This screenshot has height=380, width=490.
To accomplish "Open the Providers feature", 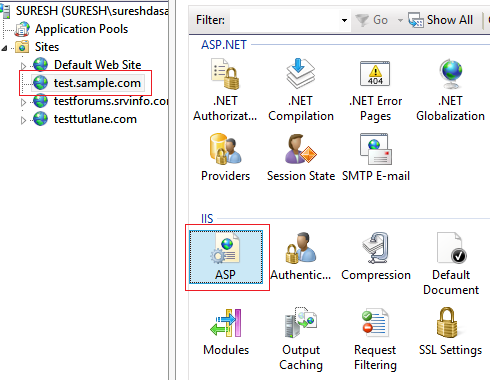I will click(225, 157).
